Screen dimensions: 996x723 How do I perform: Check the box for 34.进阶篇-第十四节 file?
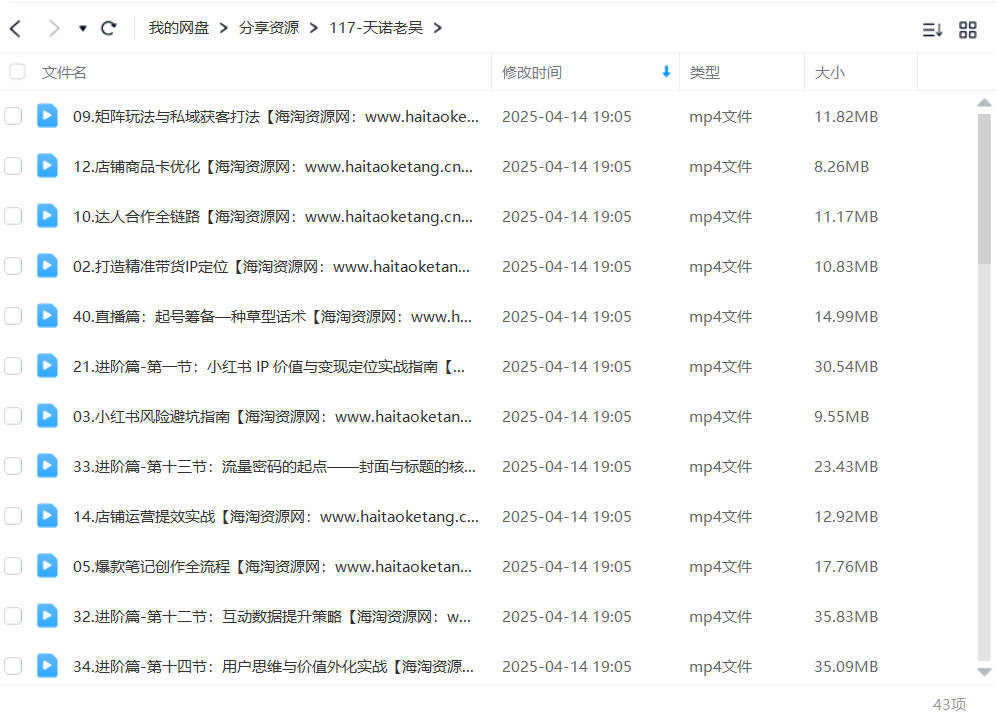pyautogui.click(x=13, y=666)
